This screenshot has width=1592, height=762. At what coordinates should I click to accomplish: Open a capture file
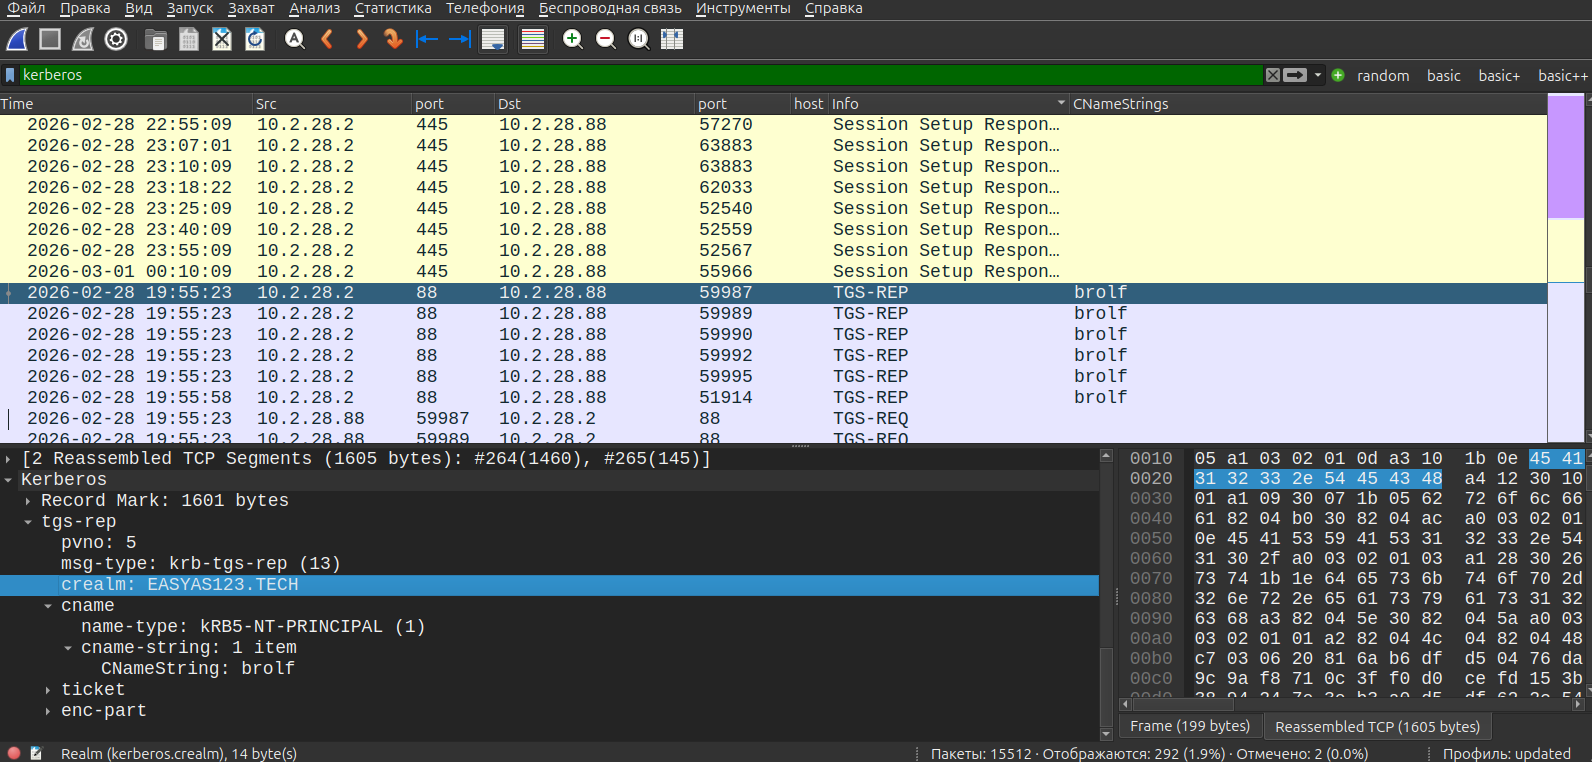(x=155, y=39)
